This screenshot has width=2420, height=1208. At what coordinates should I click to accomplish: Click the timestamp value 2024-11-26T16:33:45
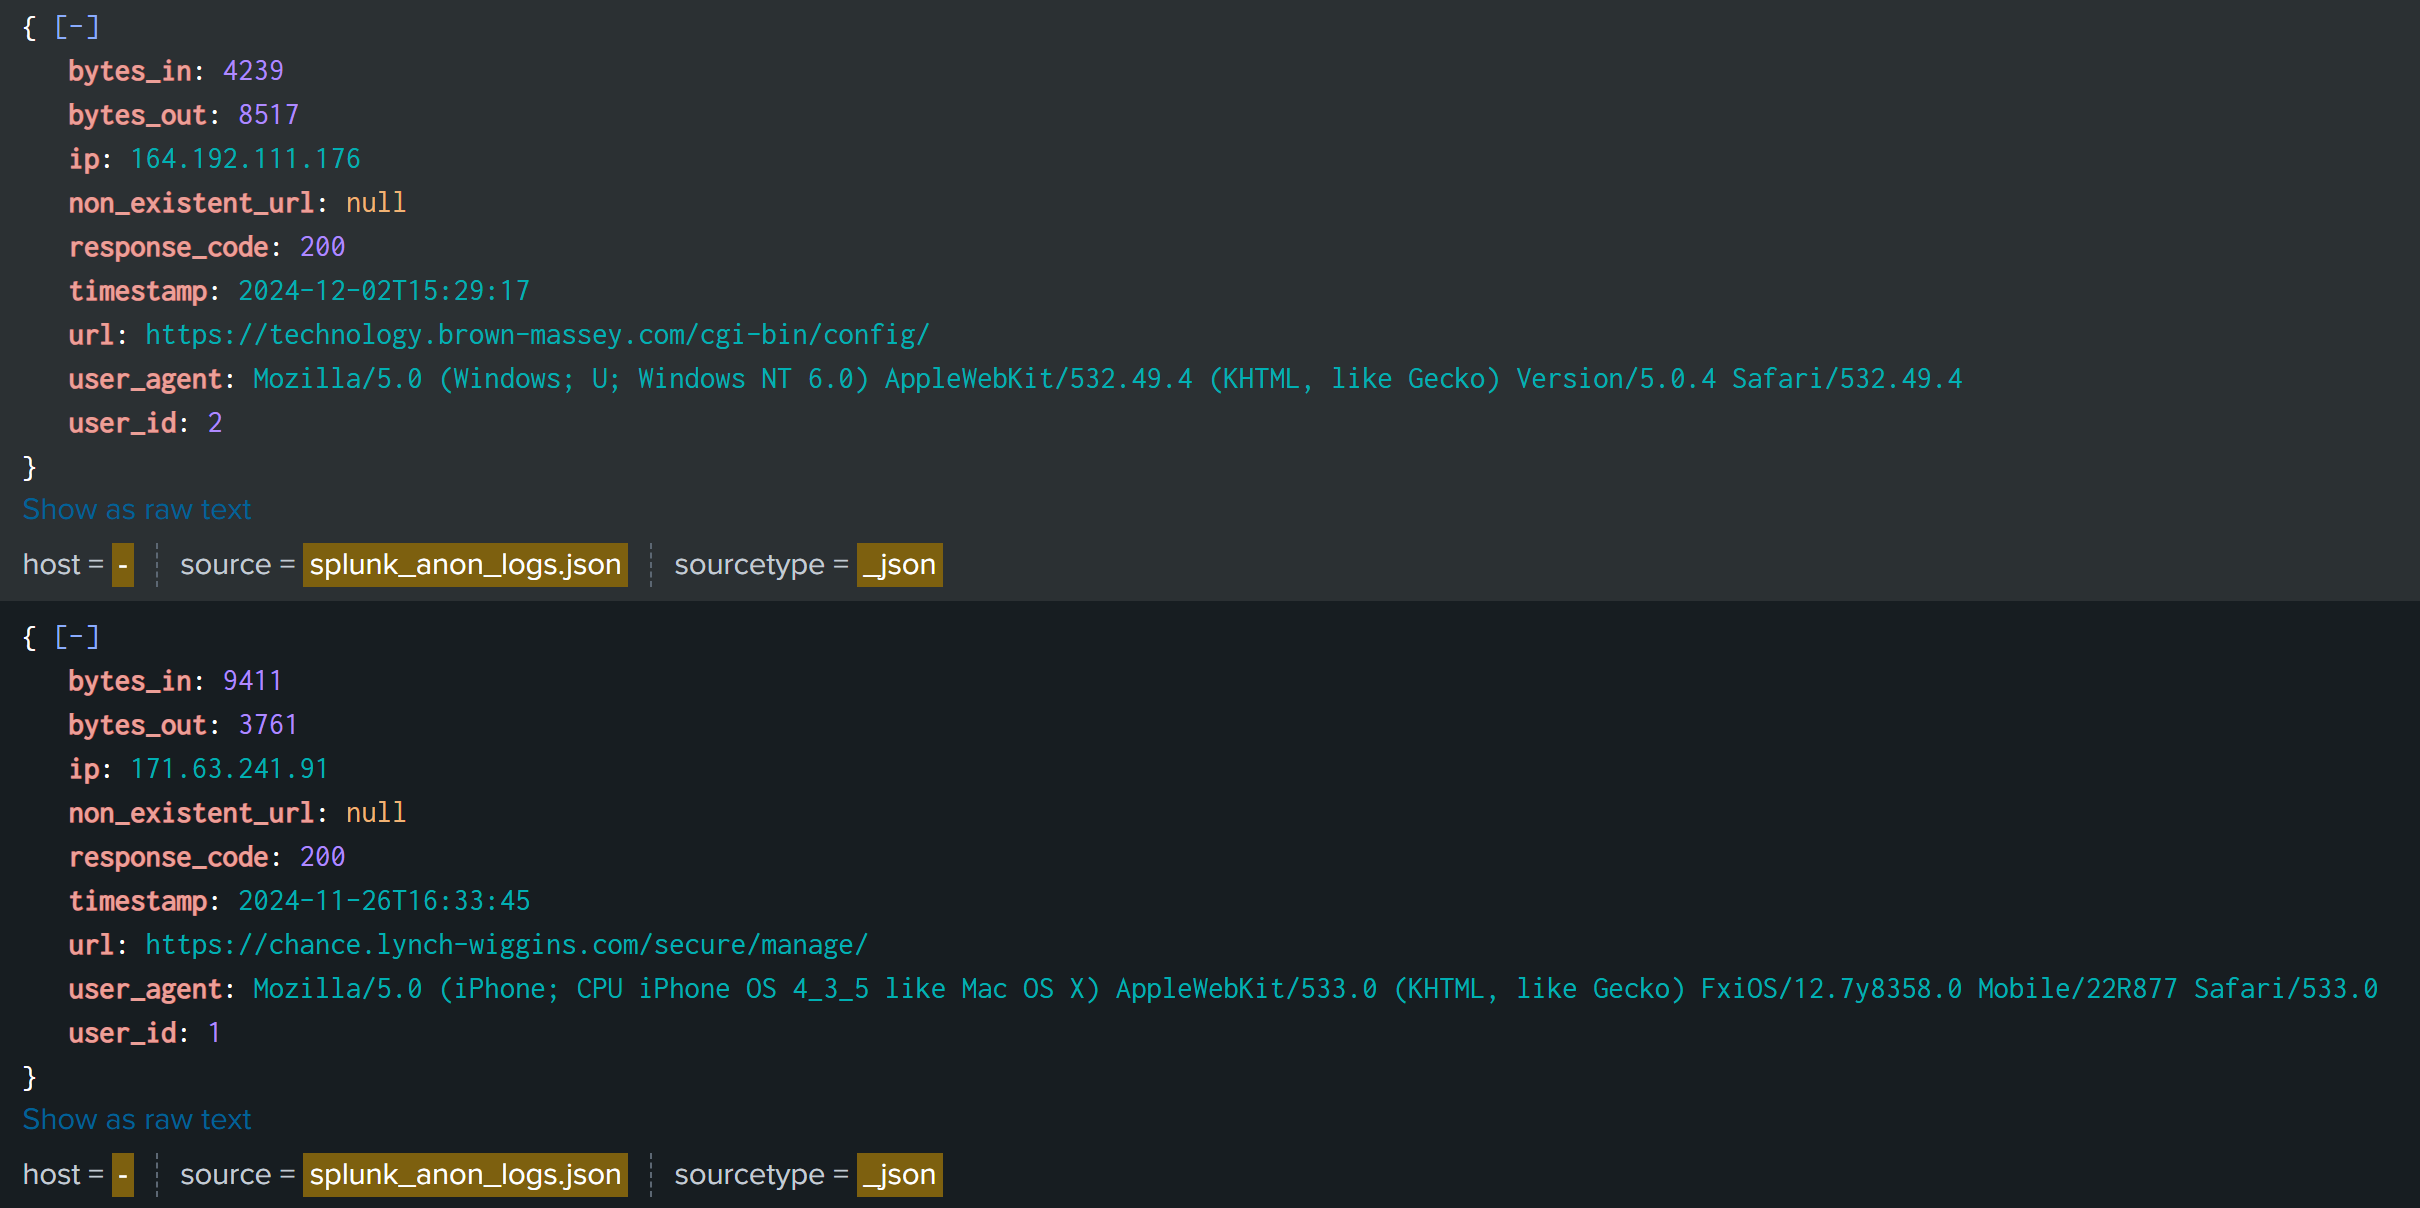pos(384,901)
